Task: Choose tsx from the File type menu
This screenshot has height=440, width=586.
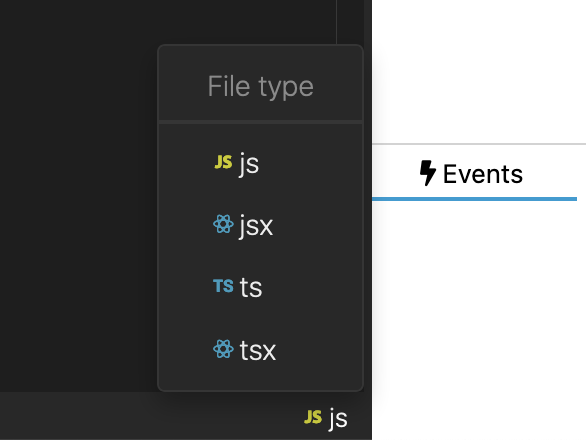Action: pyautogui.click(x=260, y=350)
